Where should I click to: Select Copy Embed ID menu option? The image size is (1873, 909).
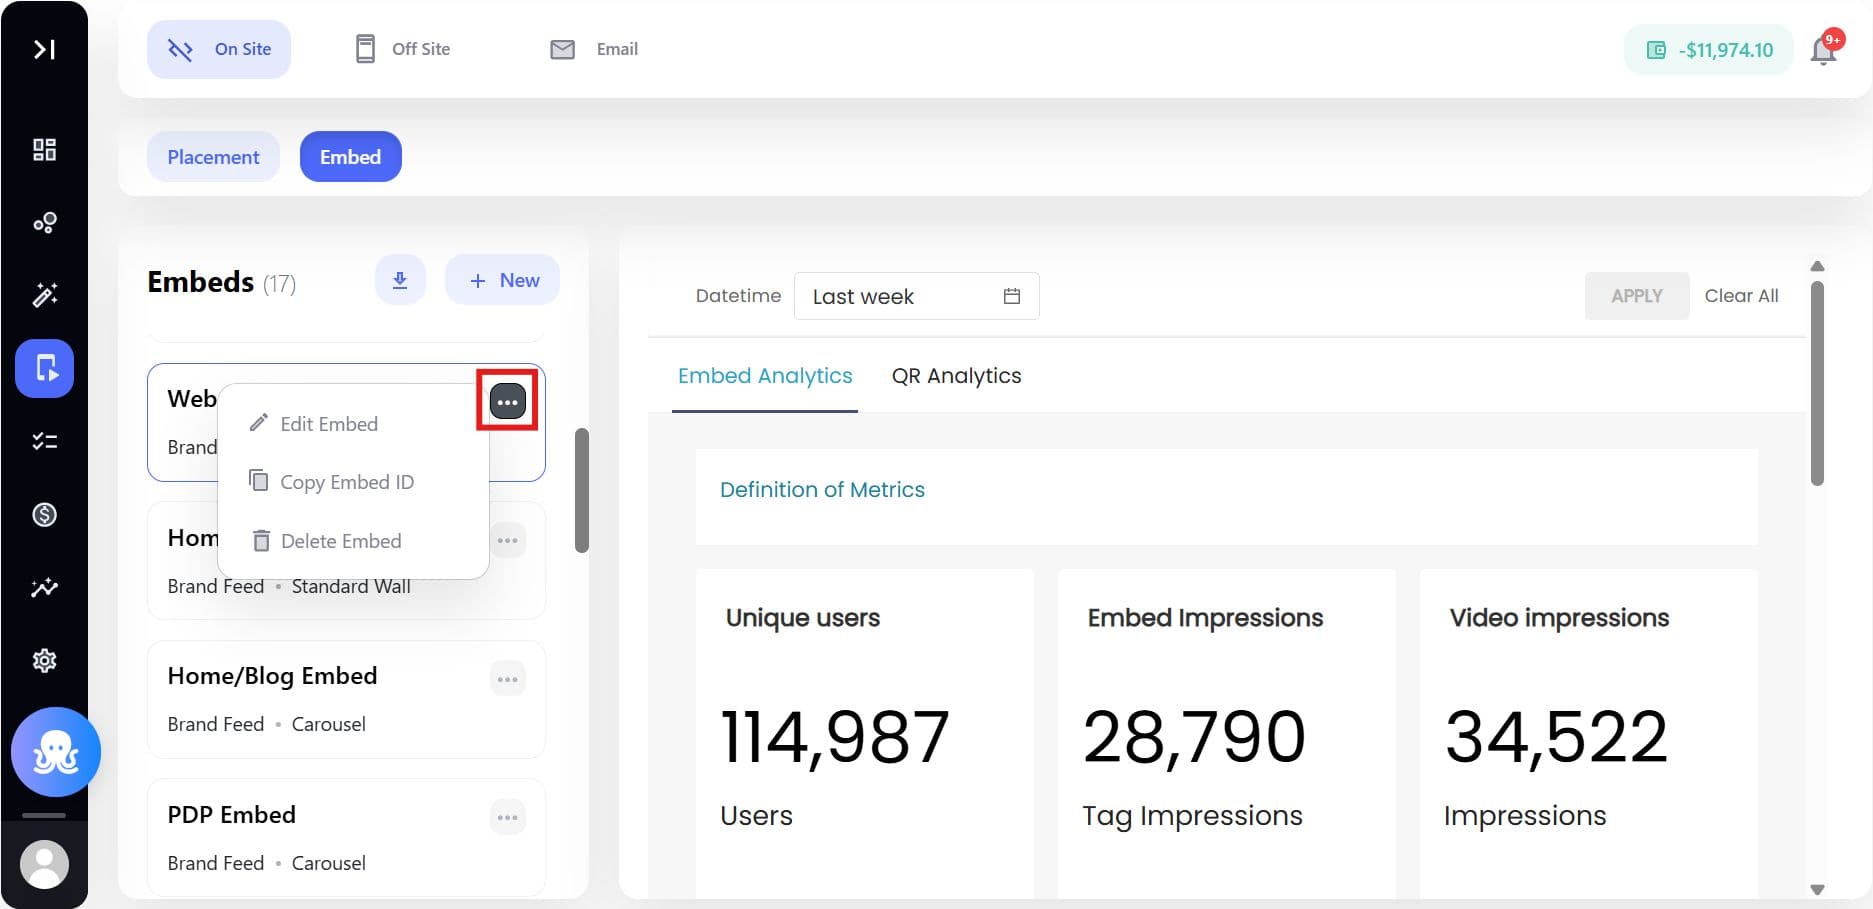coord(346,482)
